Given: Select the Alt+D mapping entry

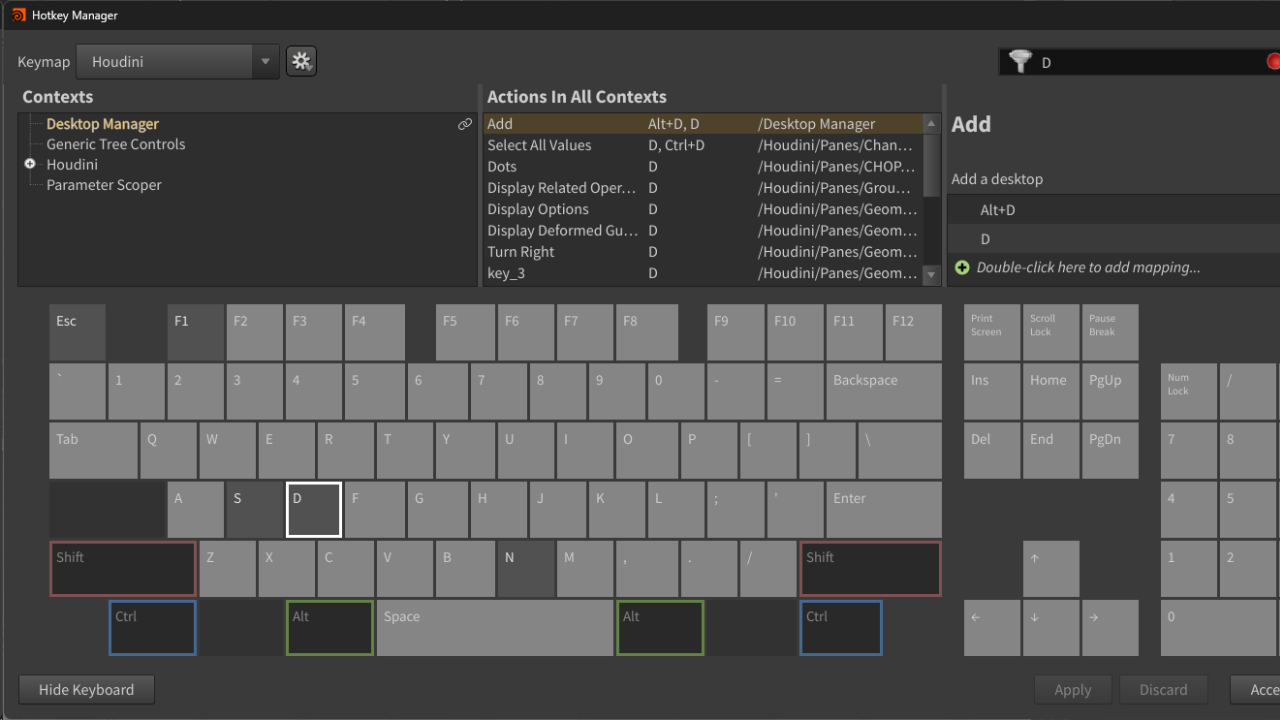Looking at the screenshot, I should pos(1114,210).
